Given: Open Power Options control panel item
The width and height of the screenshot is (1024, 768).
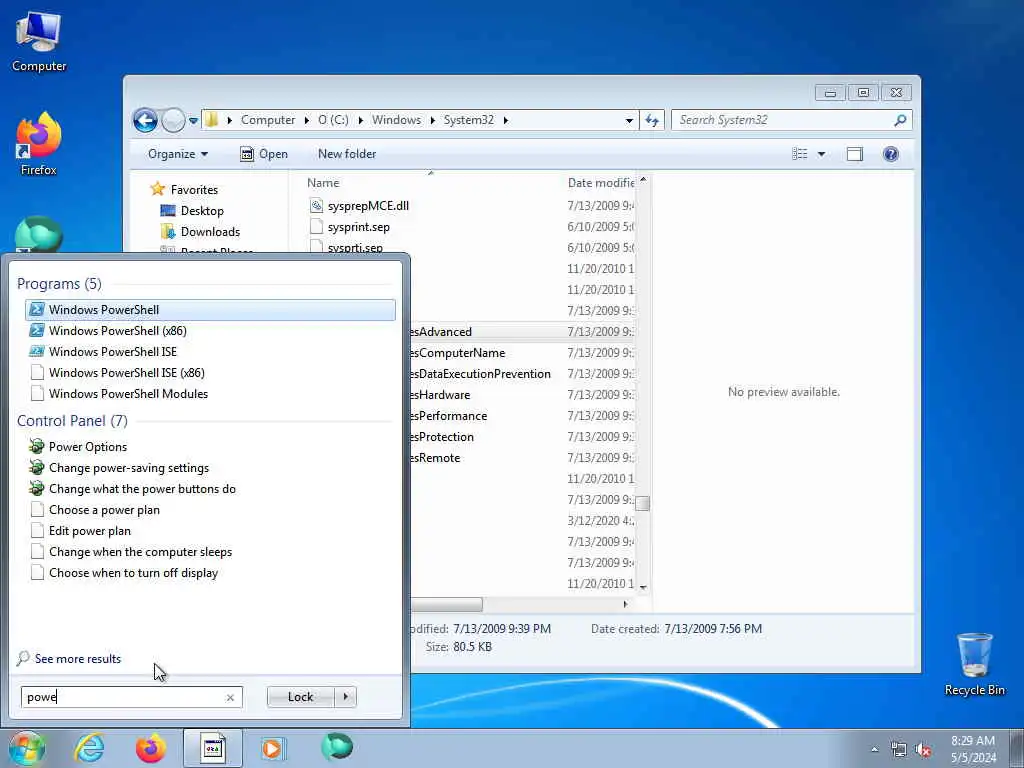Looking at the screenshot, I should pyautogui.click(x=210, y=447).
